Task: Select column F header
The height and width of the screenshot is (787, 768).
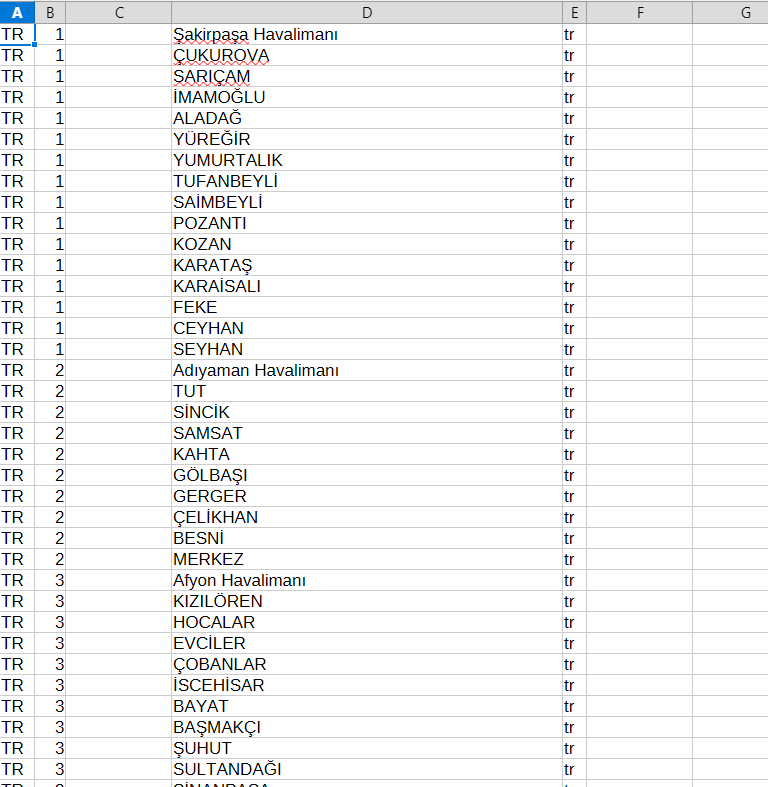Action: click(x=639, y=12)
